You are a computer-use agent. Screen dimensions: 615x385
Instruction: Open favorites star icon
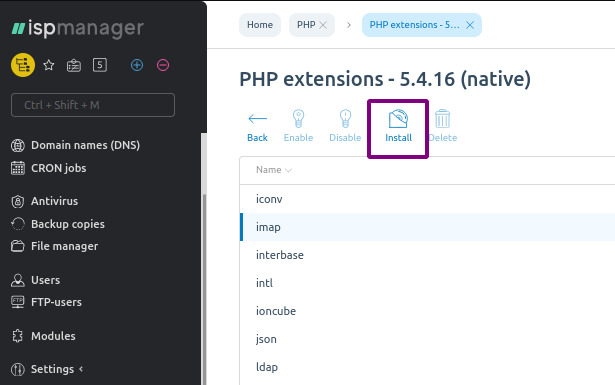pos(49,65)
